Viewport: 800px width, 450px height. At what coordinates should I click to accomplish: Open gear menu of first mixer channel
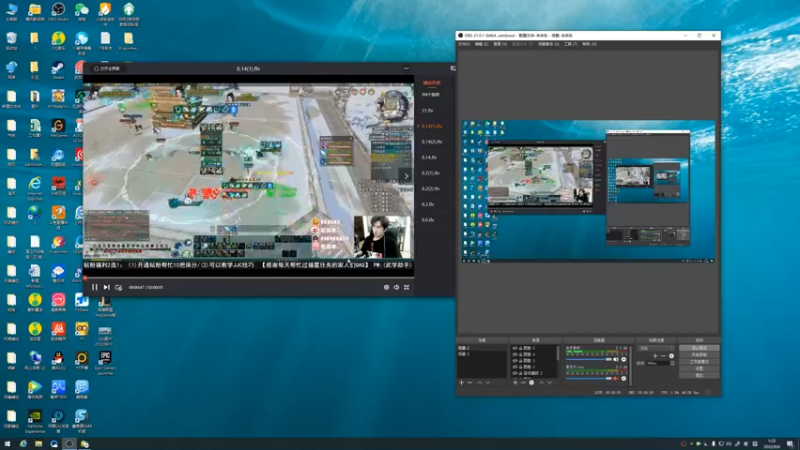(623, 359)
